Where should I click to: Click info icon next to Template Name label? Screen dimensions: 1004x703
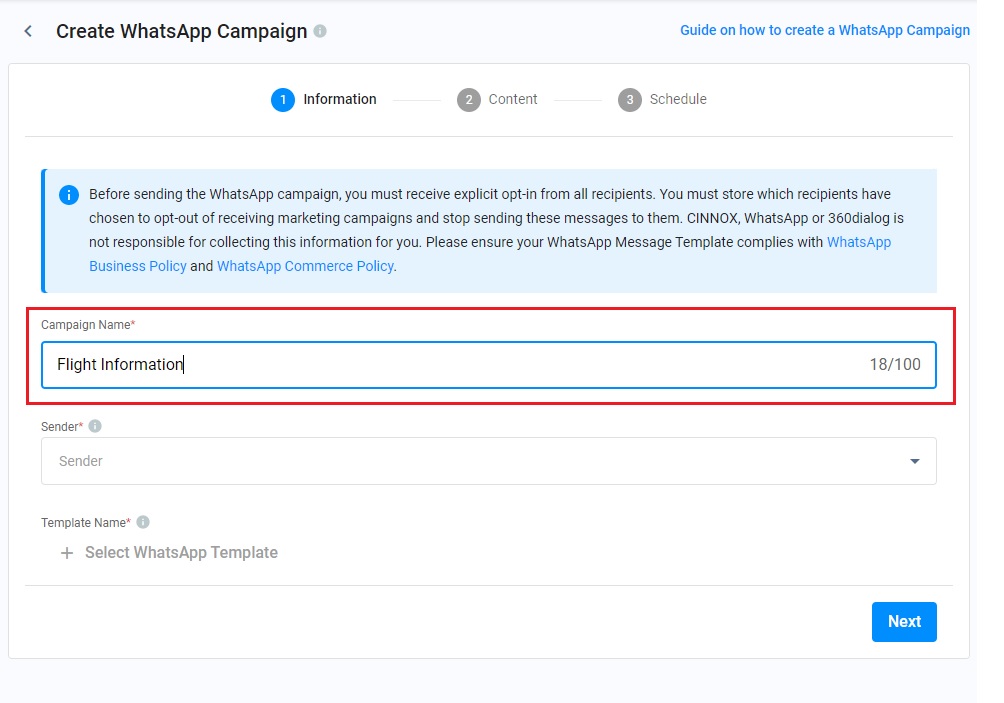(x=143, y=522)
